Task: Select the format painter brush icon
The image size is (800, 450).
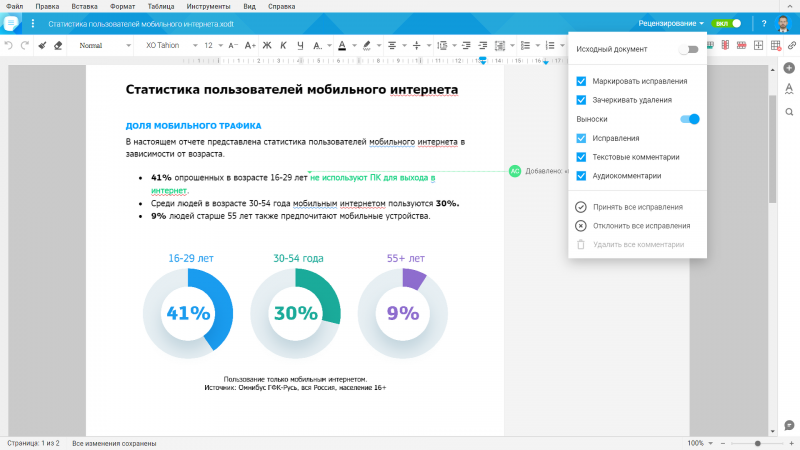Action: click(42, 45)
